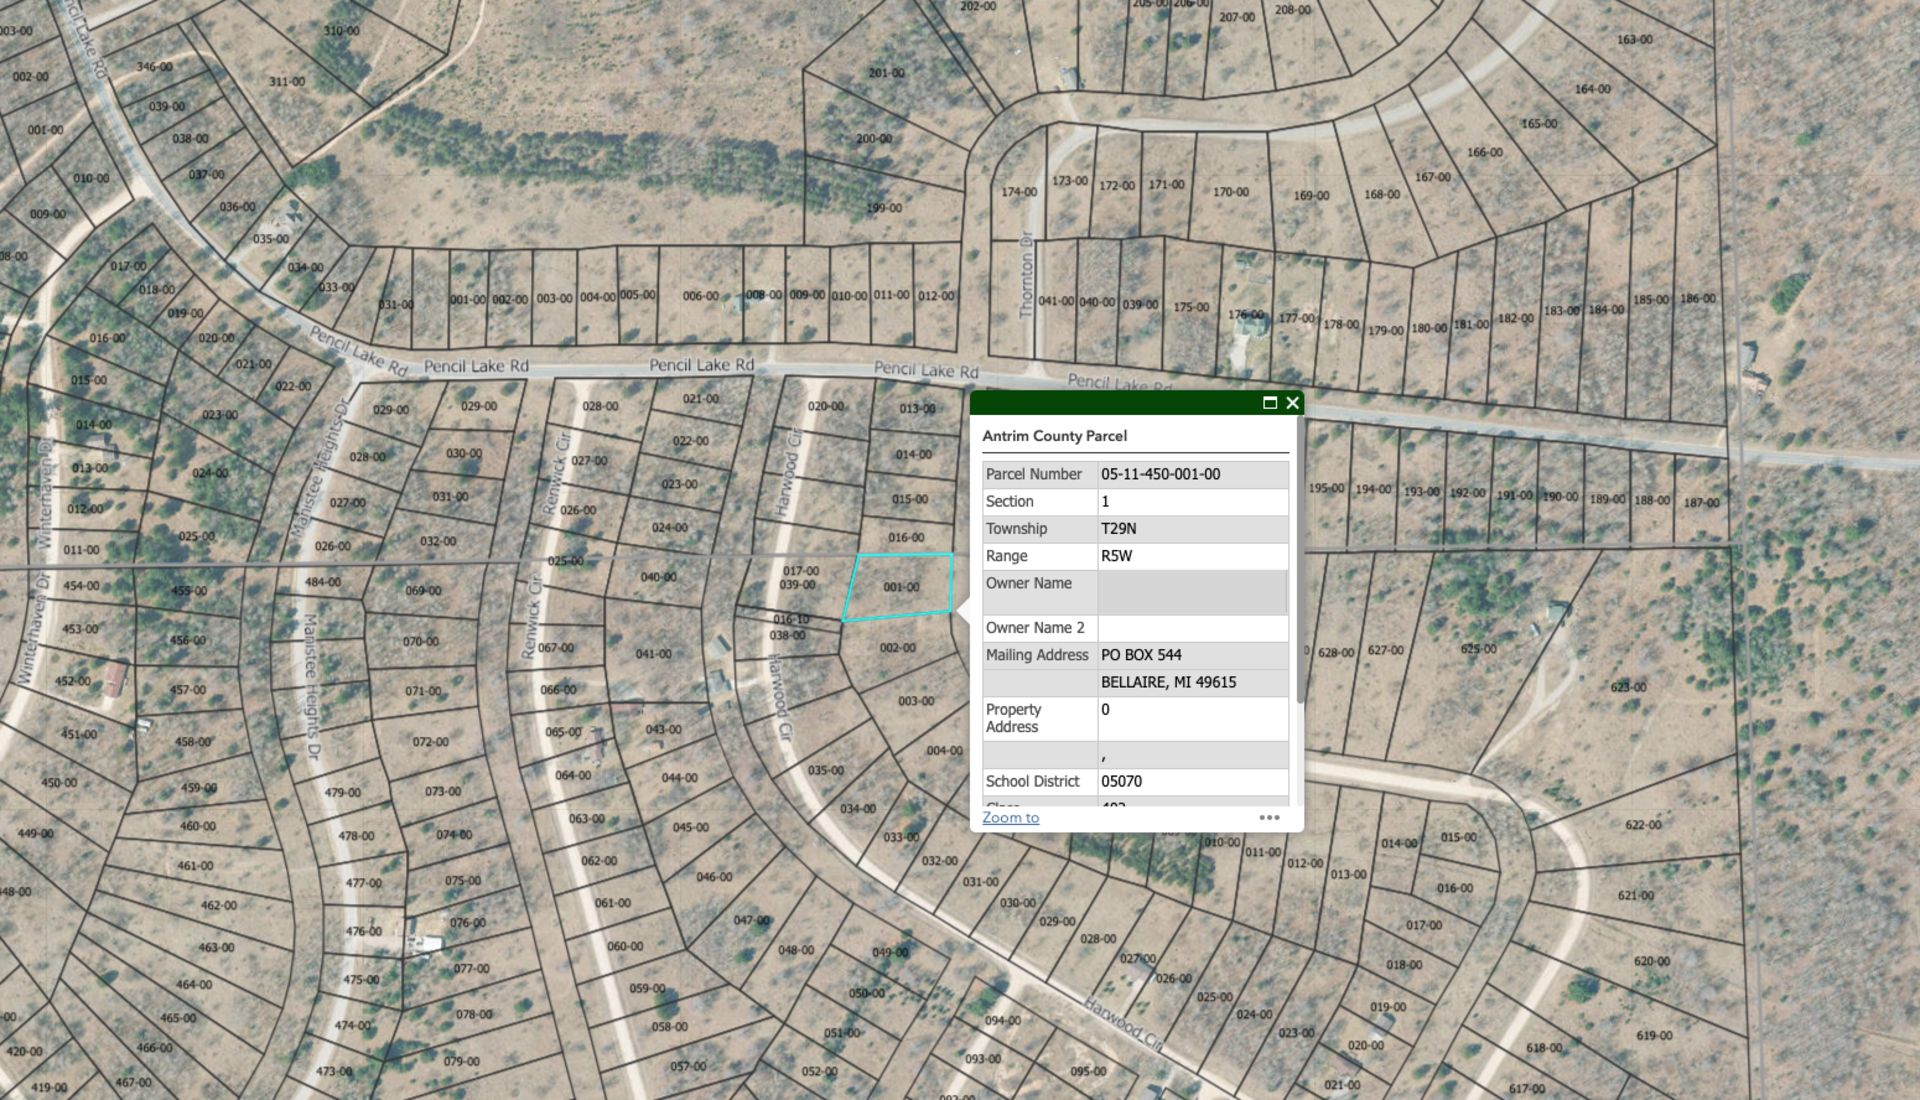The height and width of the screenshot is (1100, 1920).
Task: Select parcel labeled 170-00
Action: tap(1230, 192)
